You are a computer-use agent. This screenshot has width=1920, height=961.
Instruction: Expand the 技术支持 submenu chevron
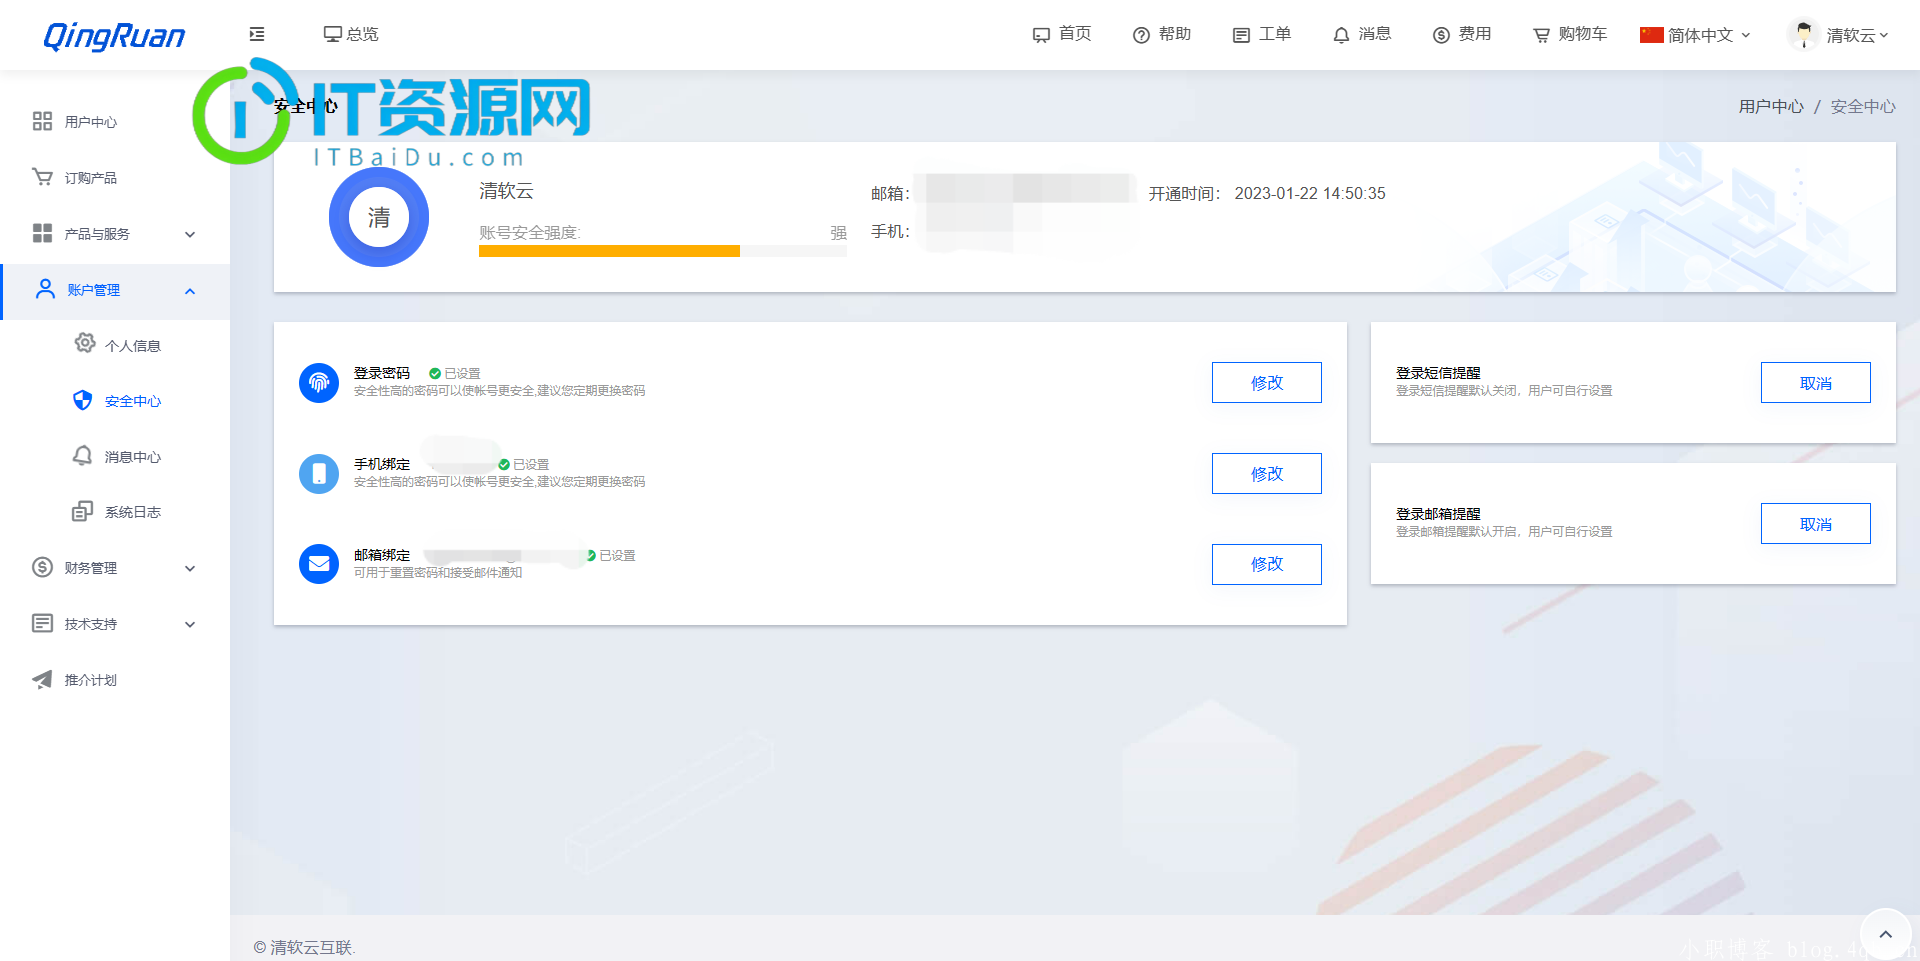[190, 624]
